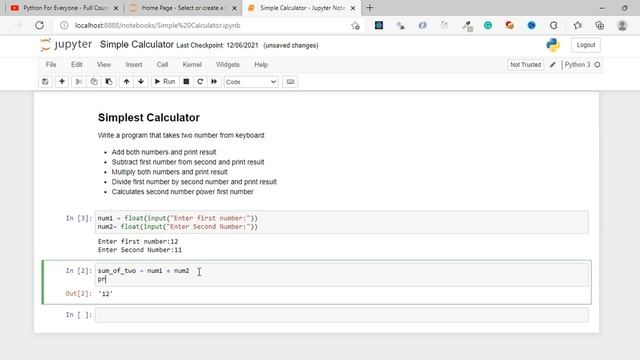Restart kernel and run all cells icon
Image resolution: width=640 pixels, height=360 pixels.
click(x=214, y=82)
